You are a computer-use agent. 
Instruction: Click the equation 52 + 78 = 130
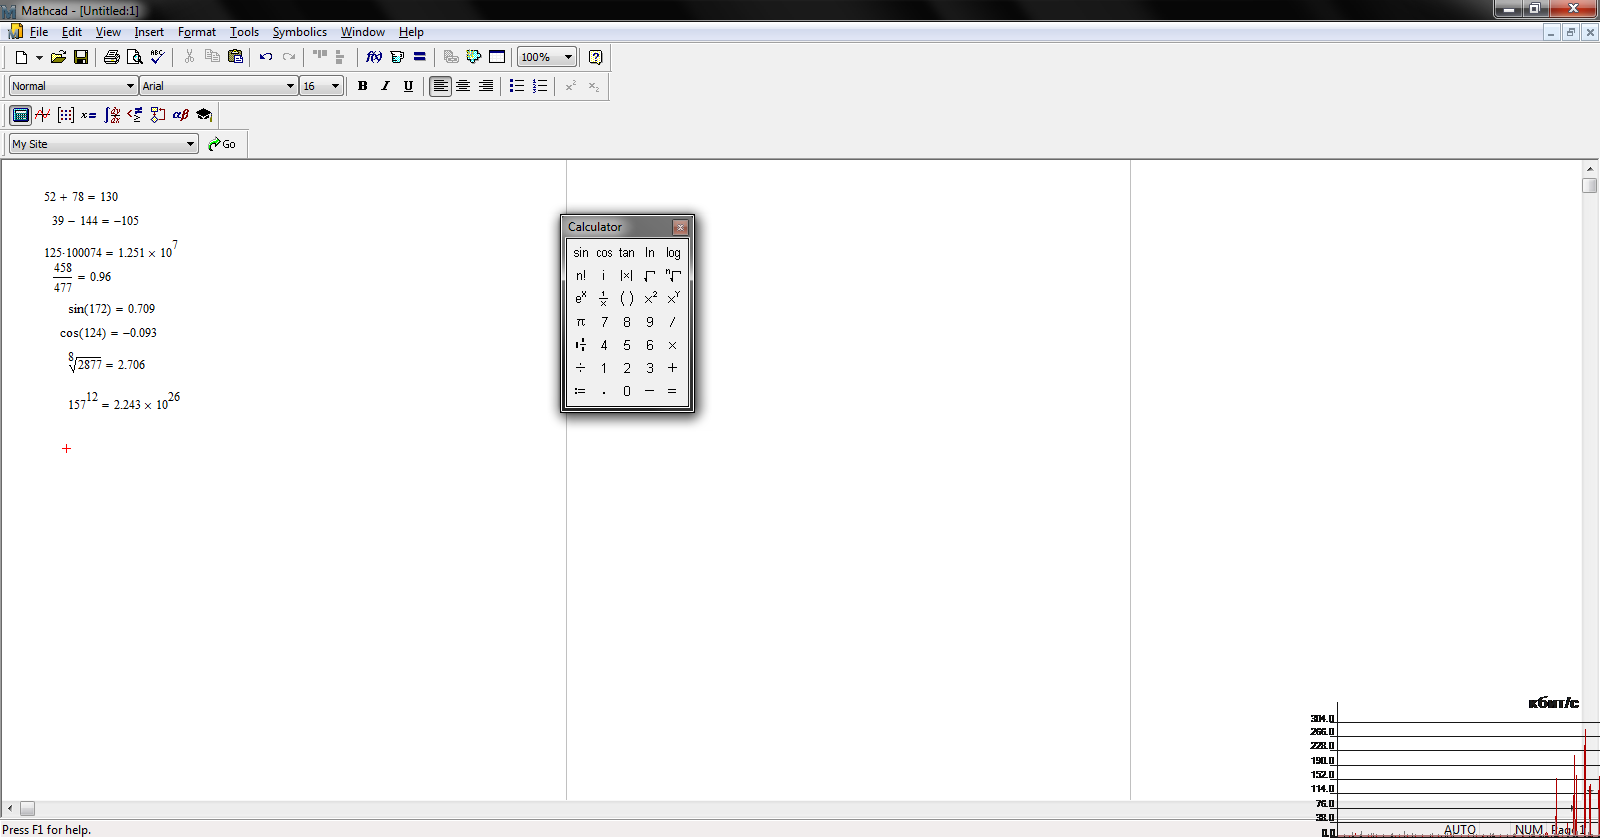[81, 197]
